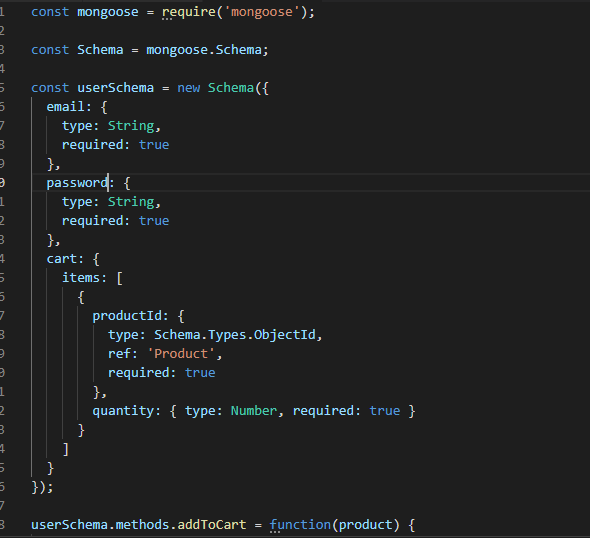Image resolution: width=590 pixels, height=538 pixels.
Task: Click true value in password's required
Action: click(x=154, y=221)
